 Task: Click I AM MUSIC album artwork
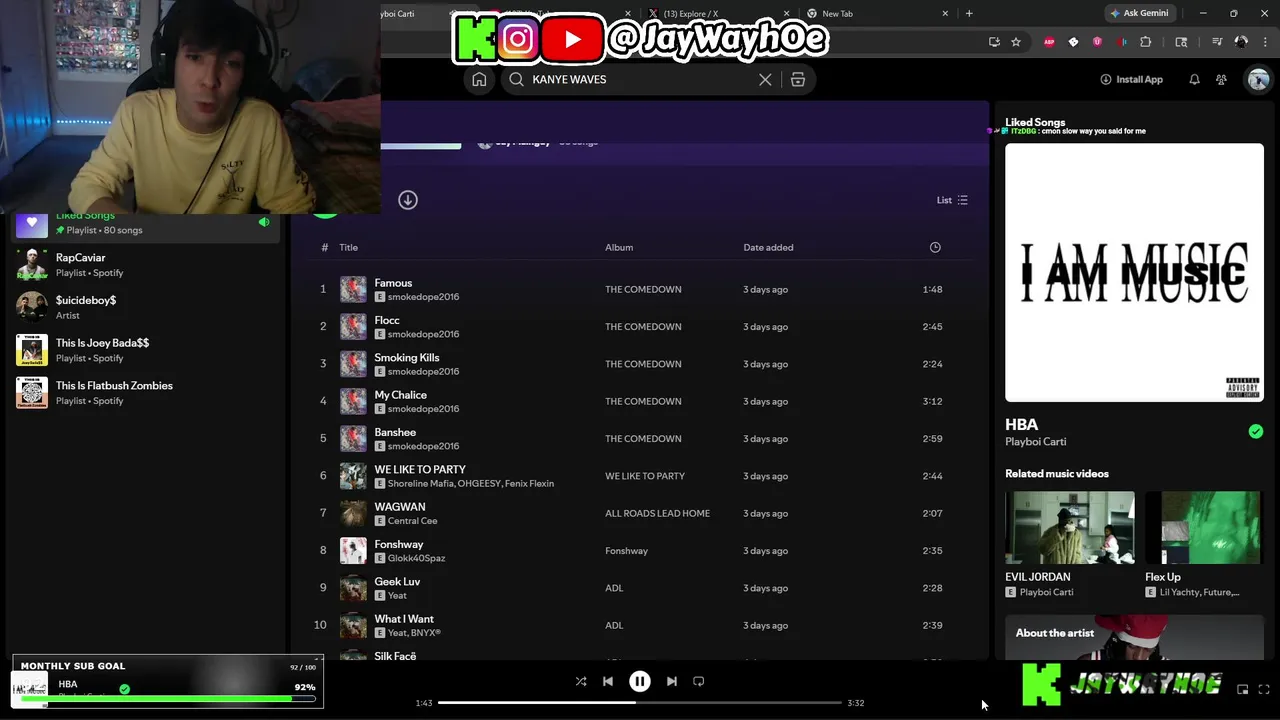pyautogui.click(x=1134, y=272)
